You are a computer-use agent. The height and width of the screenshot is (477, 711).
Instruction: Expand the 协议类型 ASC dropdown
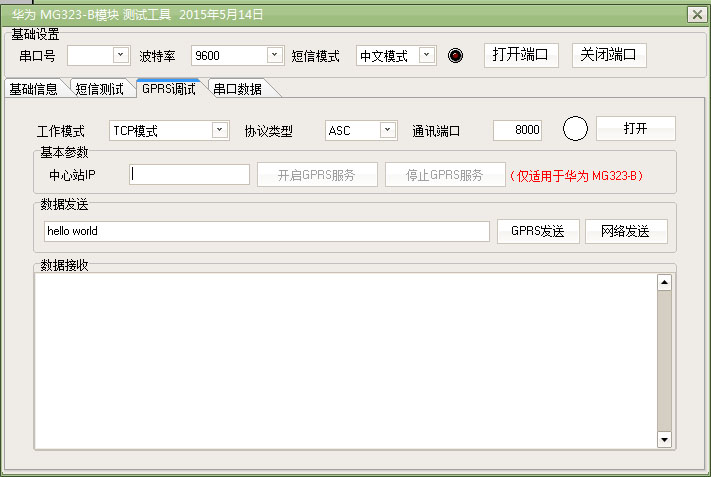pos(388,130)
